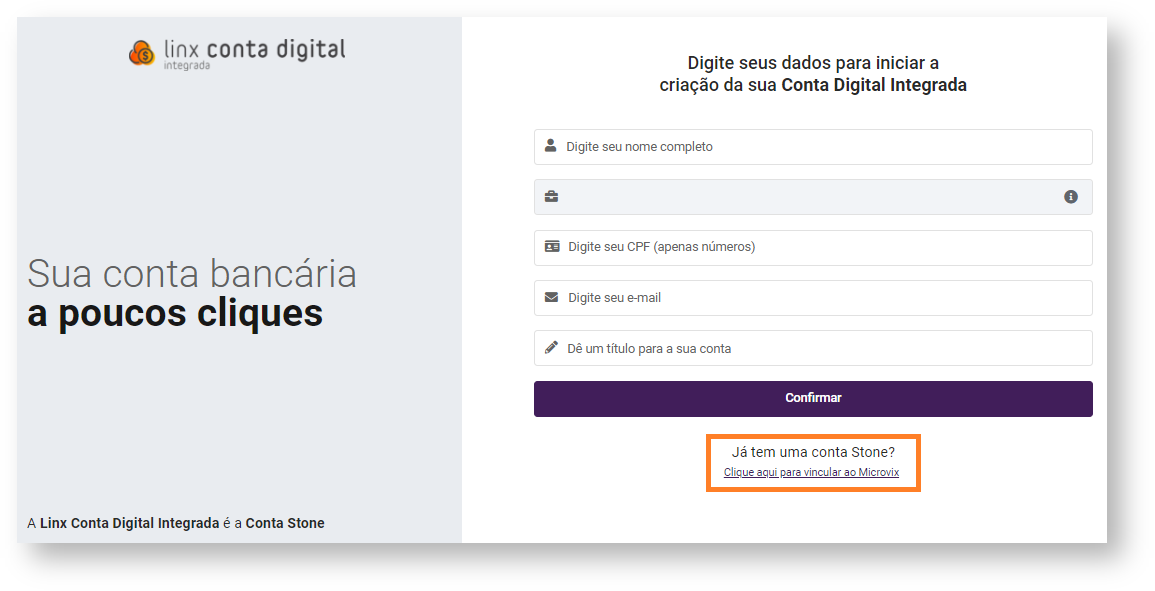Focus the 'Digite seu CPF' input field
Screen dimensions: 1155x591
click(820, 247)
